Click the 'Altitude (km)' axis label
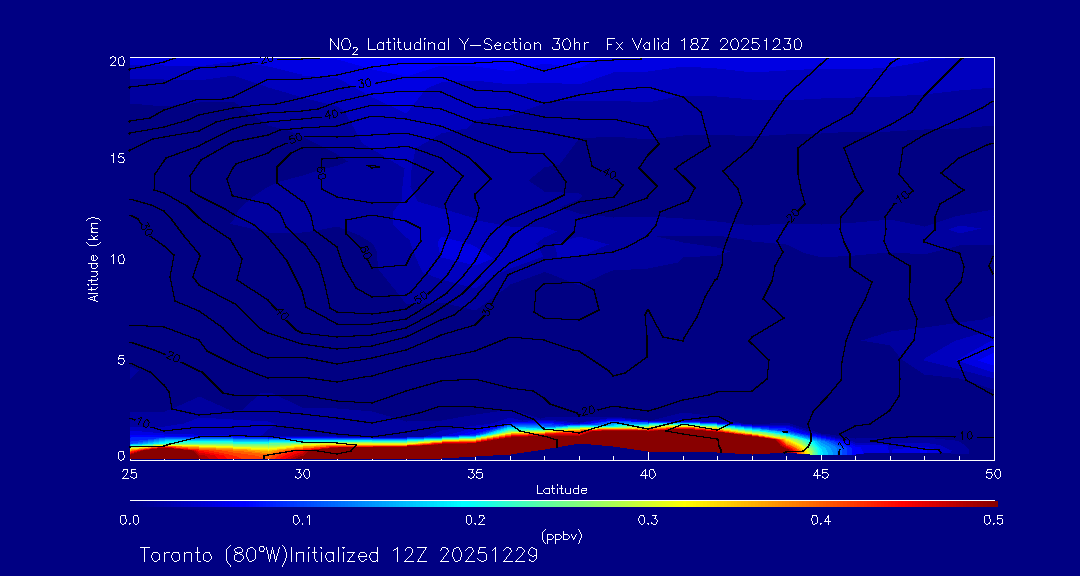The height and width of the screenshot is (576, 1080). click(x=94, y=260)
